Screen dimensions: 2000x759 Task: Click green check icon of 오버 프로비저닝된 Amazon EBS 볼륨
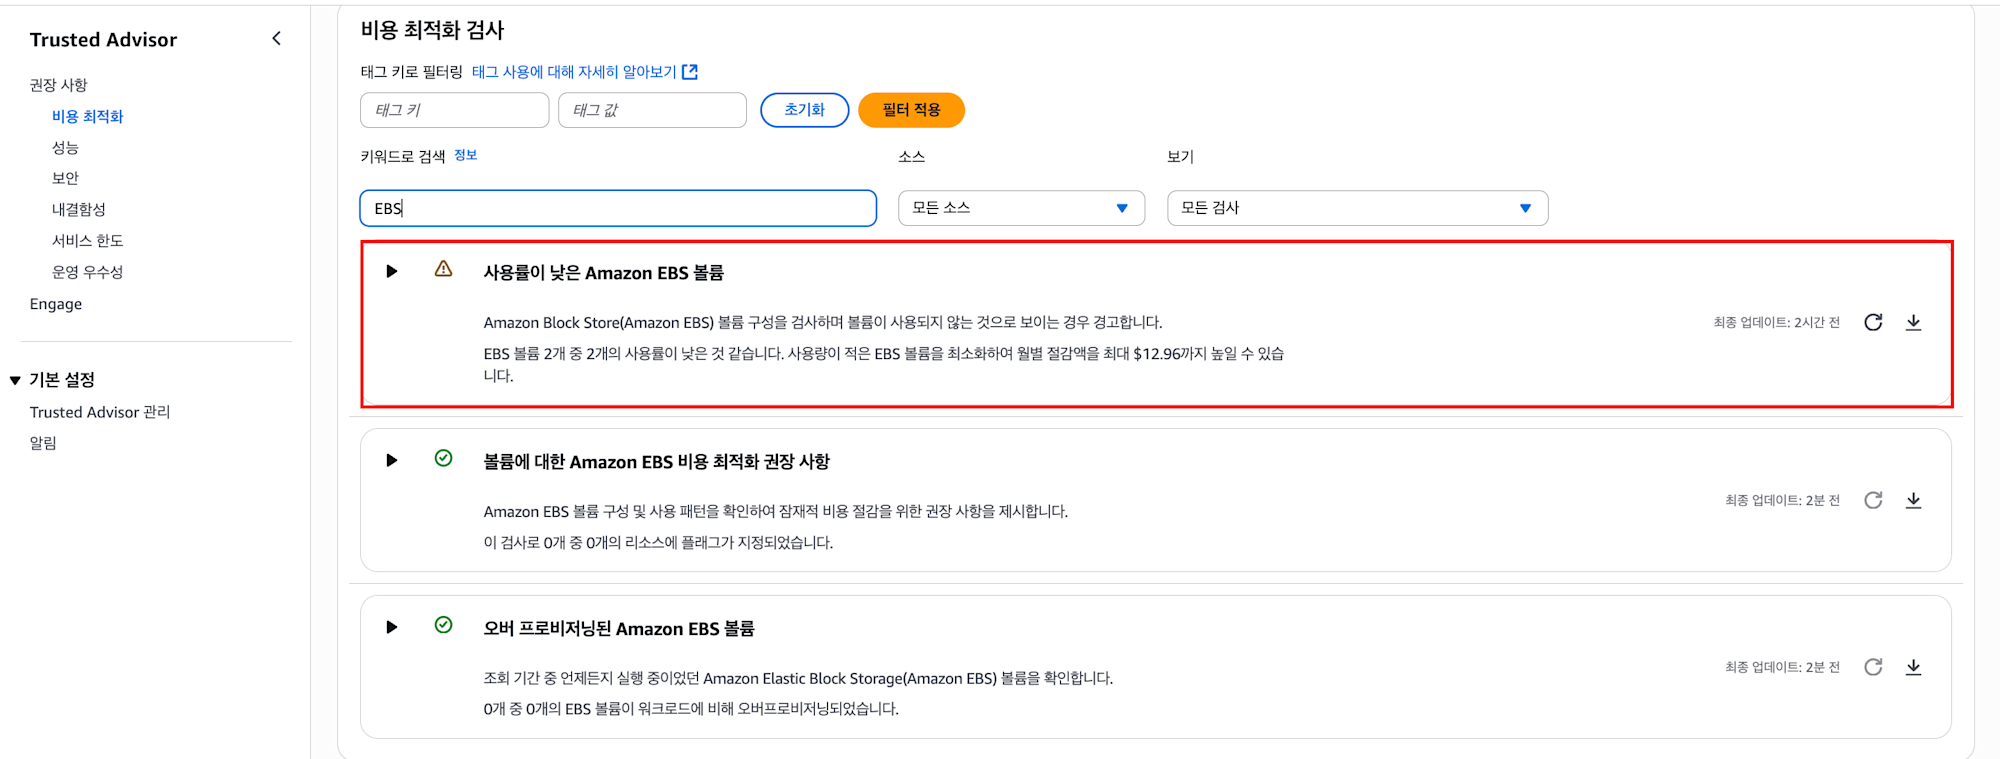point(443,625)
